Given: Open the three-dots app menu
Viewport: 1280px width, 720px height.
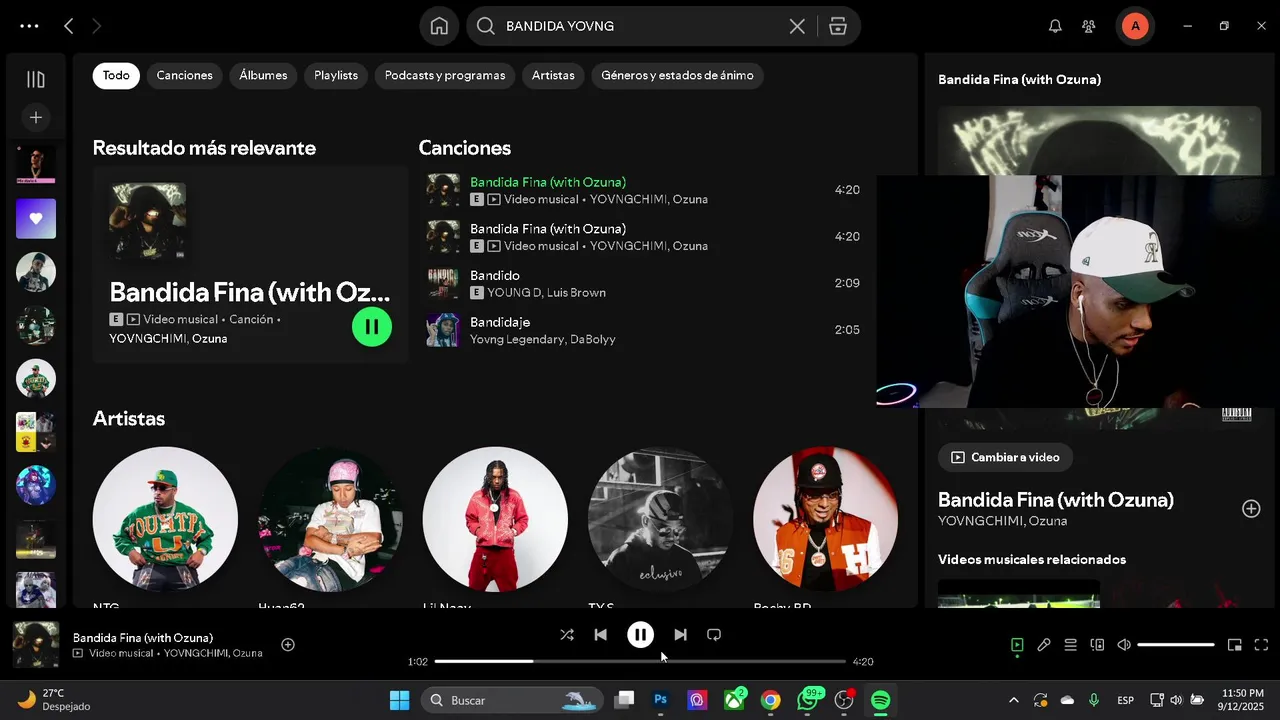Looking at the screenshot, I should 29,27.
